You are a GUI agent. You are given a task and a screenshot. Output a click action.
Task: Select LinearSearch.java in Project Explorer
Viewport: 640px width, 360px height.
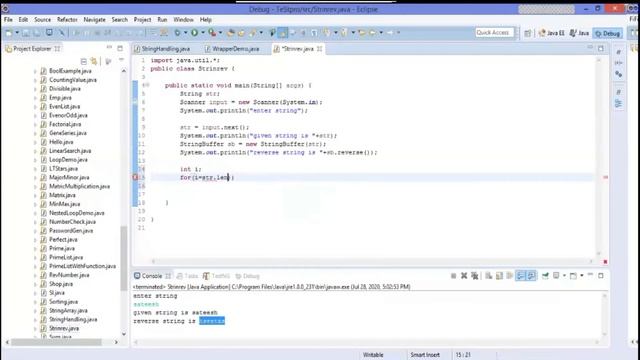(x=70, y=151)
